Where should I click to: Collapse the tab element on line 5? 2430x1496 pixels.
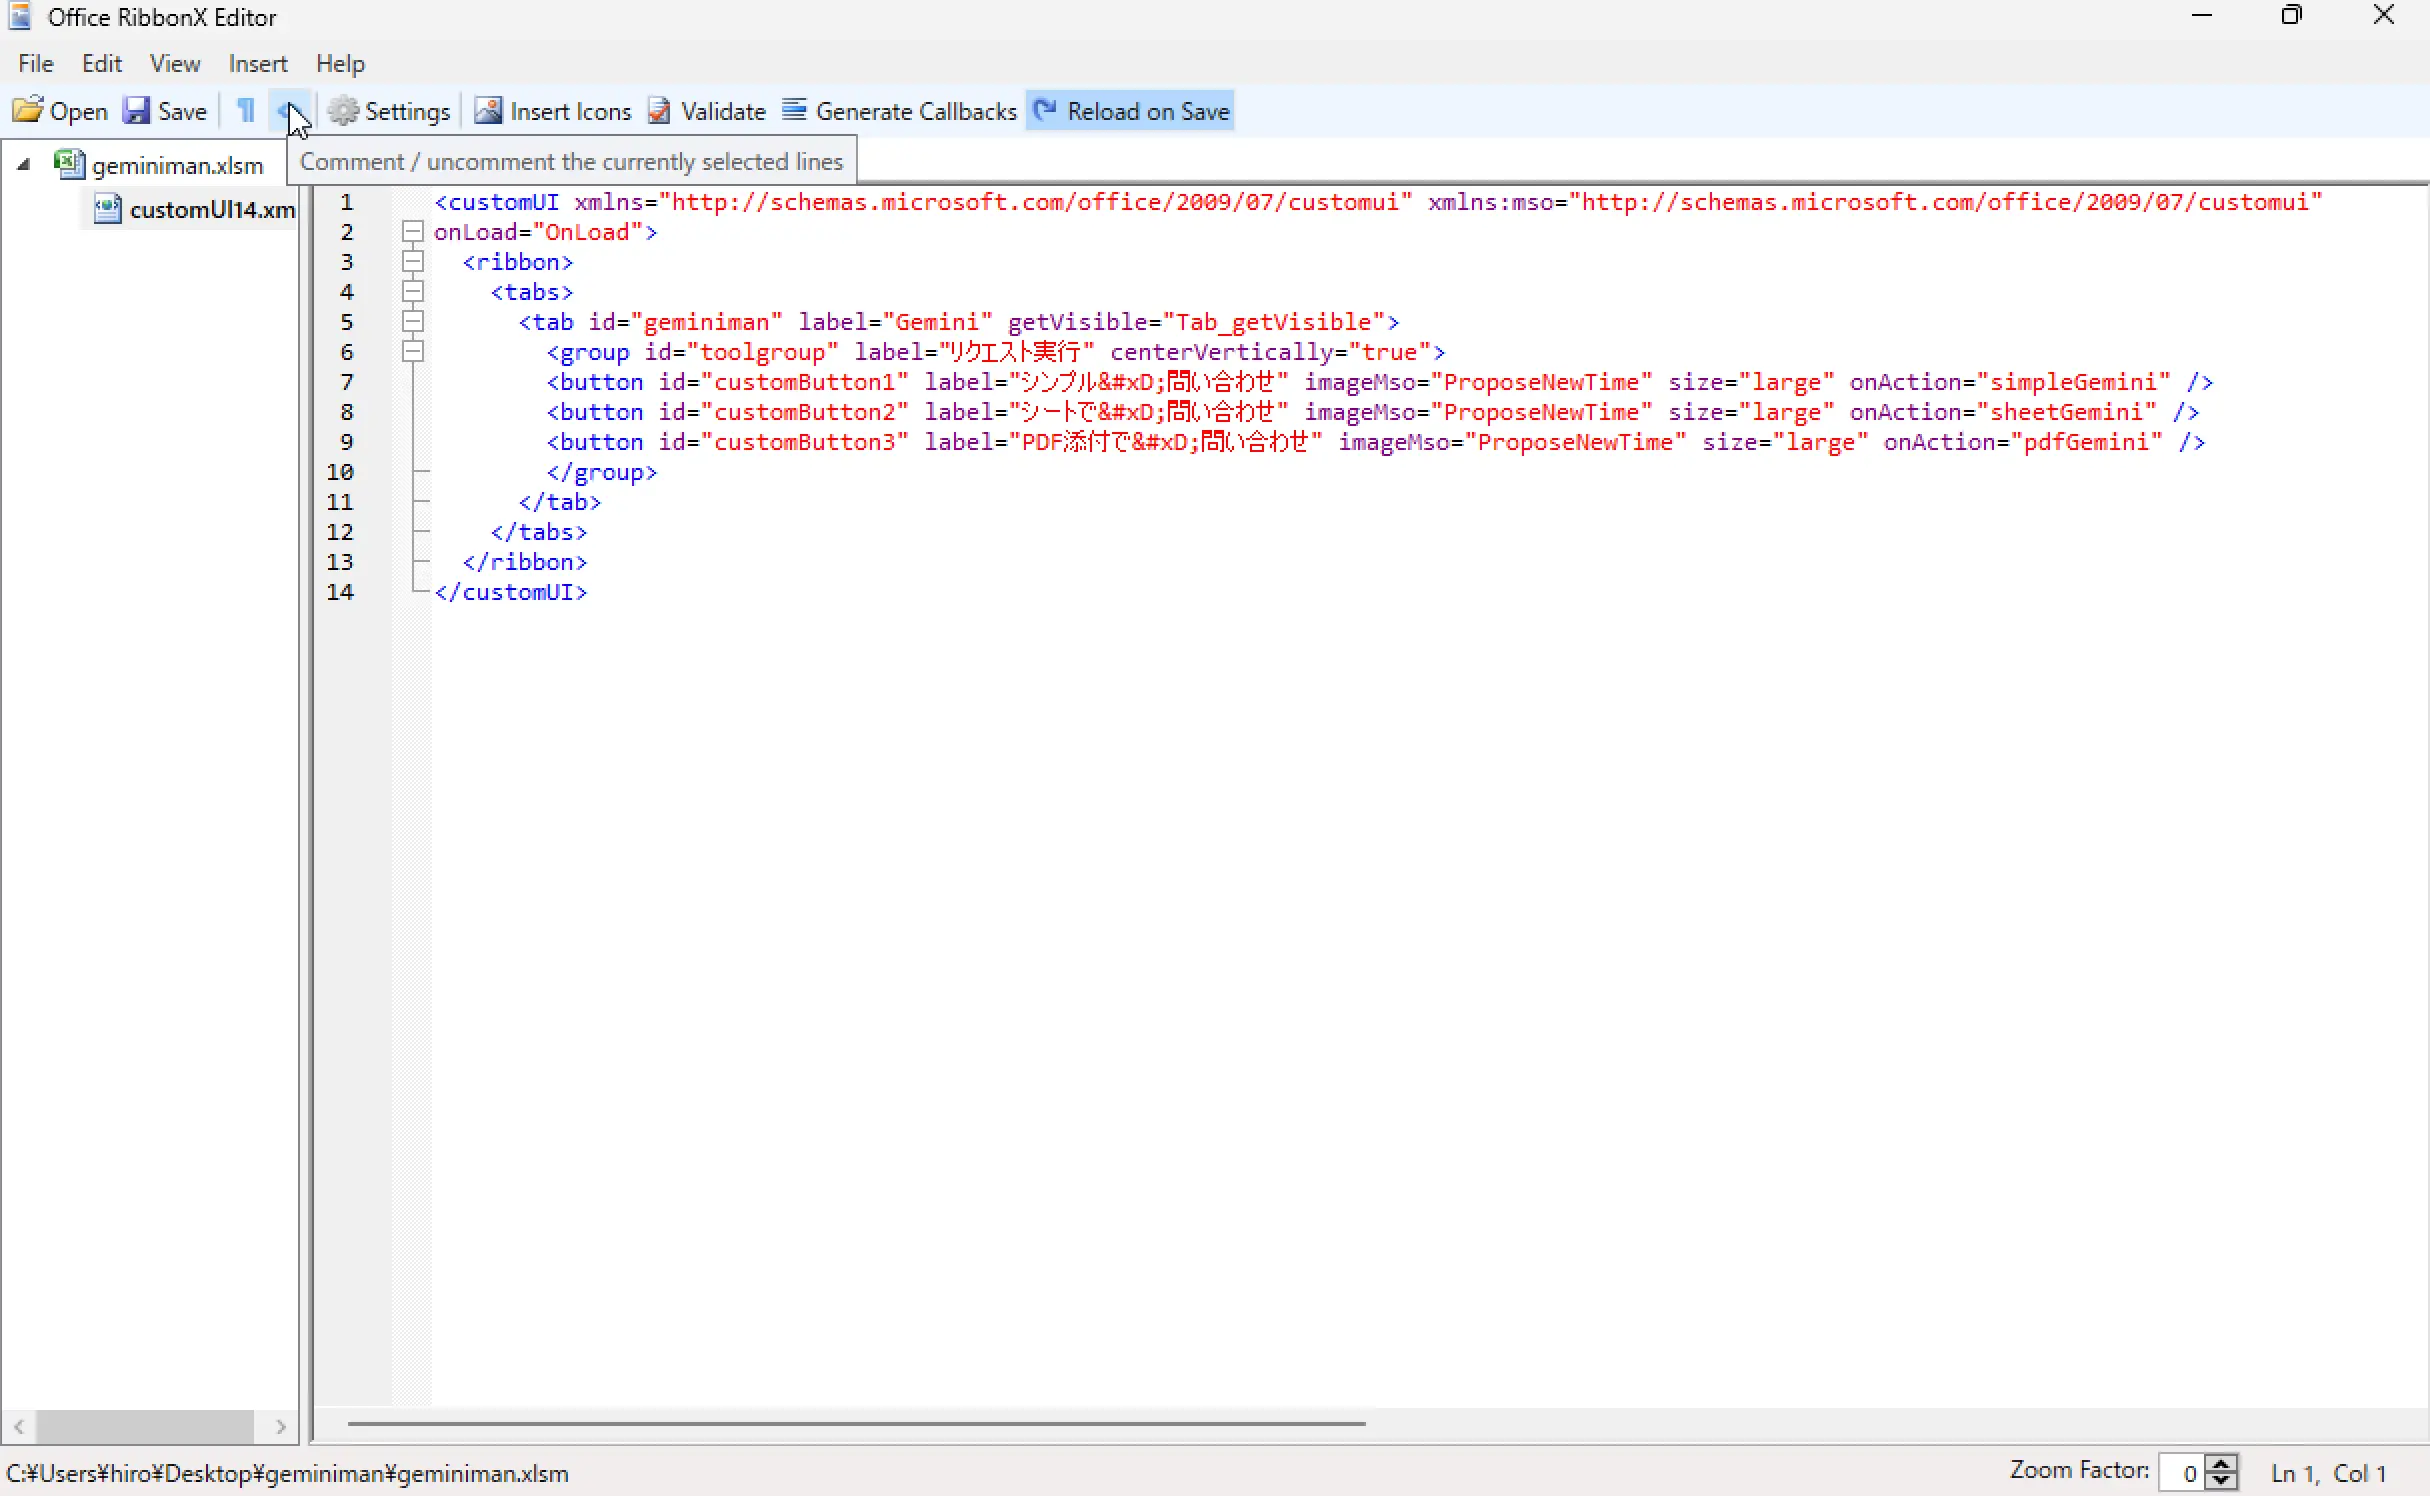pyautogui.click(x=412, y=322)
